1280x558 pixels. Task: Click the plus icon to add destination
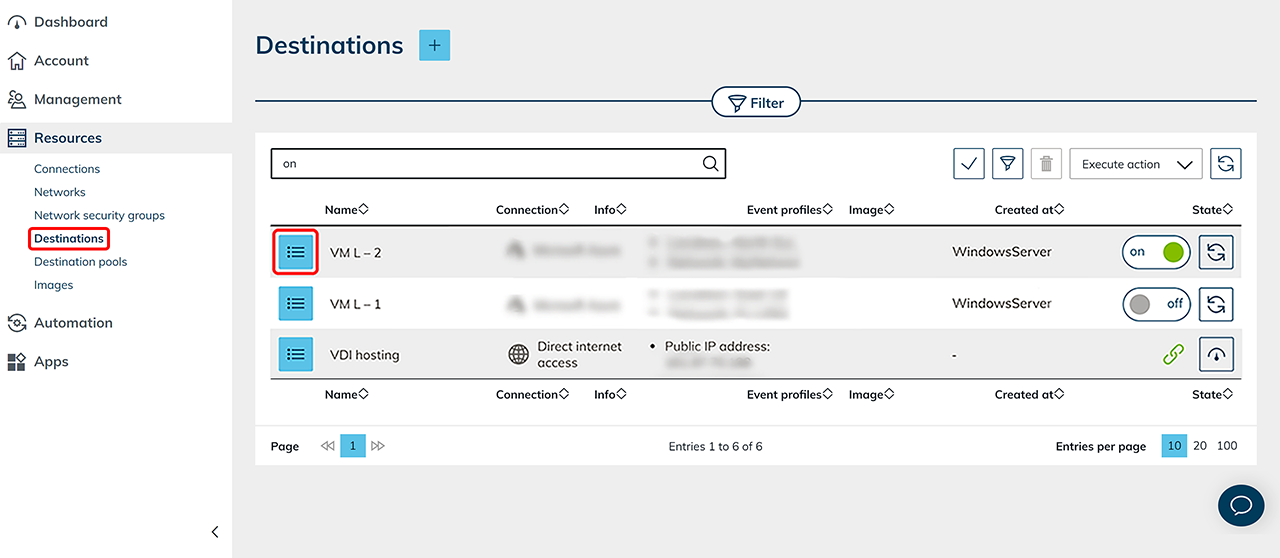[434, 45]
